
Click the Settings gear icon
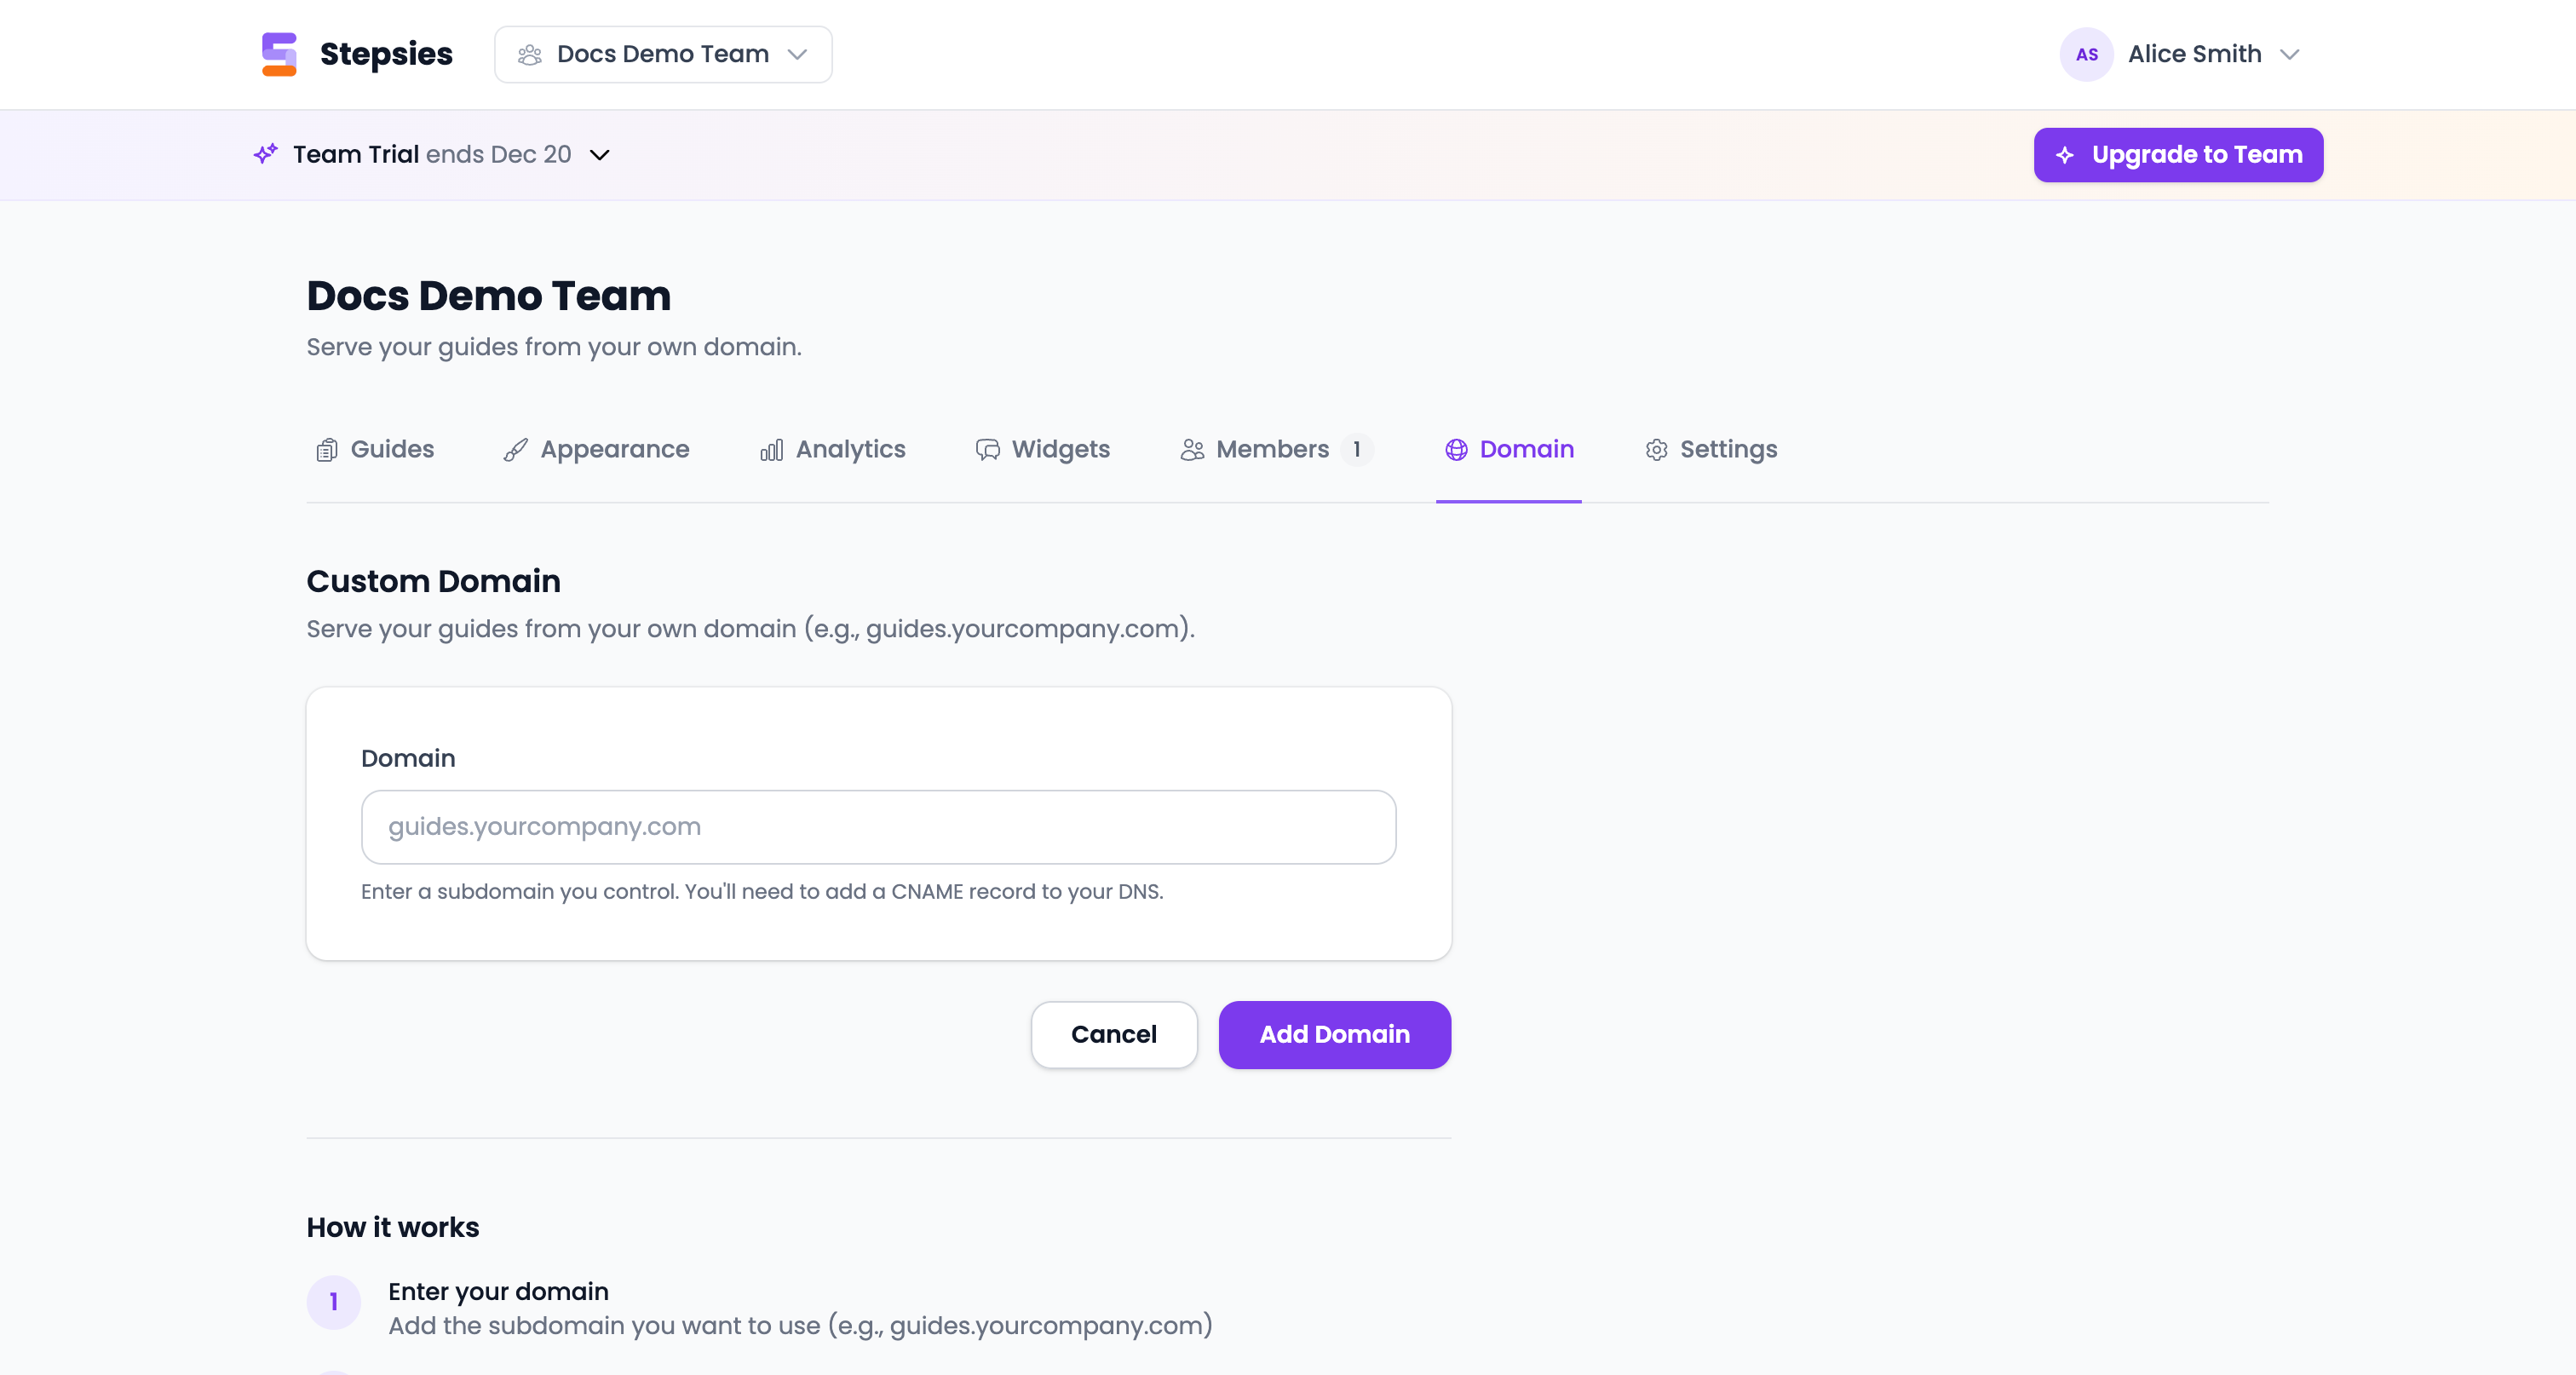1656,450
